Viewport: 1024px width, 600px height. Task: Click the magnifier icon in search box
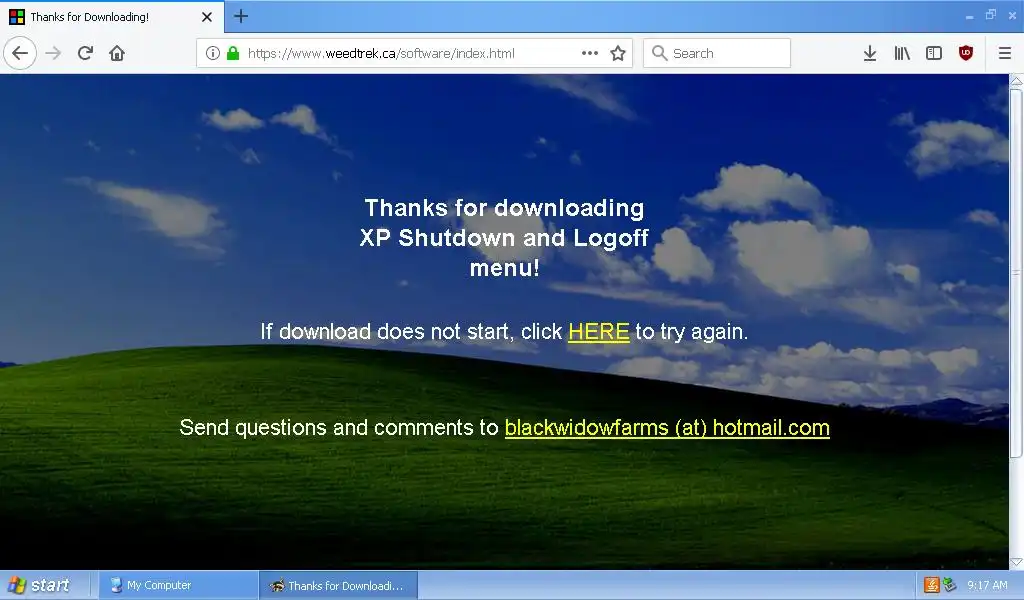[x=660, y=54]
